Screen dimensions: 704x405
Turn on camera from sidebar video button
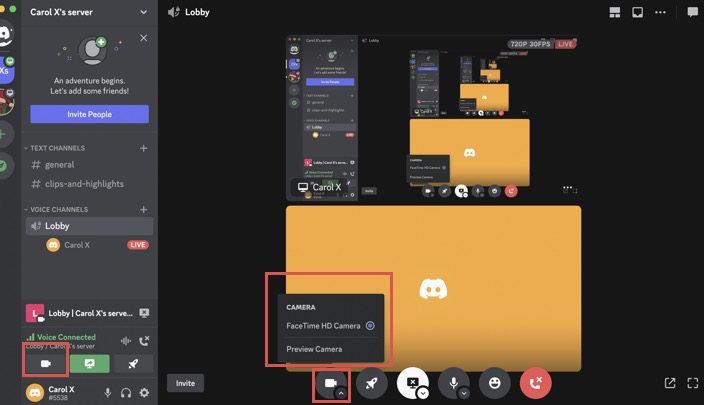click(x=46, y=364)
